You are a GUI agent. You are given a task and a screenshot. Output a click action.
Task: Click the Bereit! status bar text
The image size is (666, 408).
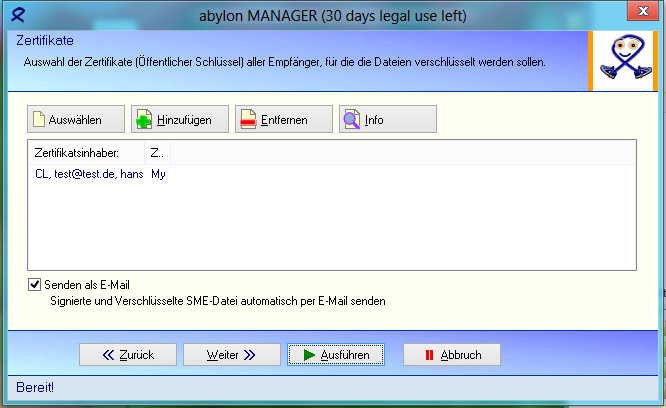(36, 387)
